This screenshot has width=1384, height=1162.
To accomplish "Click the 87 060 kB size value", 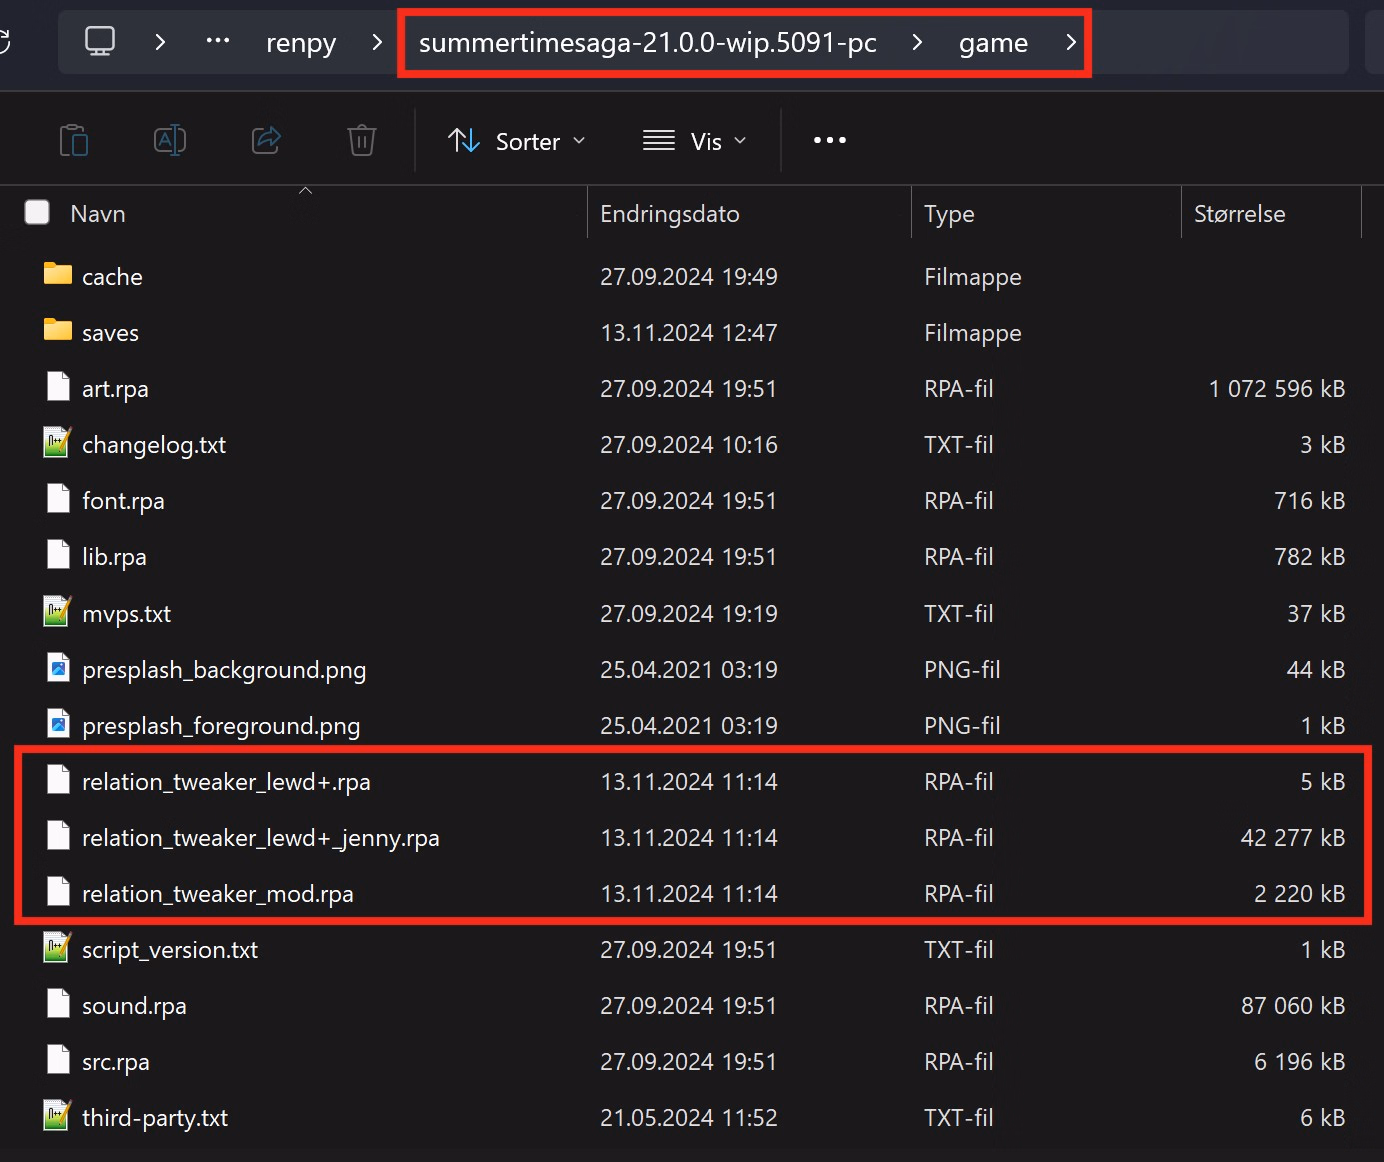I will 1293,1006.
